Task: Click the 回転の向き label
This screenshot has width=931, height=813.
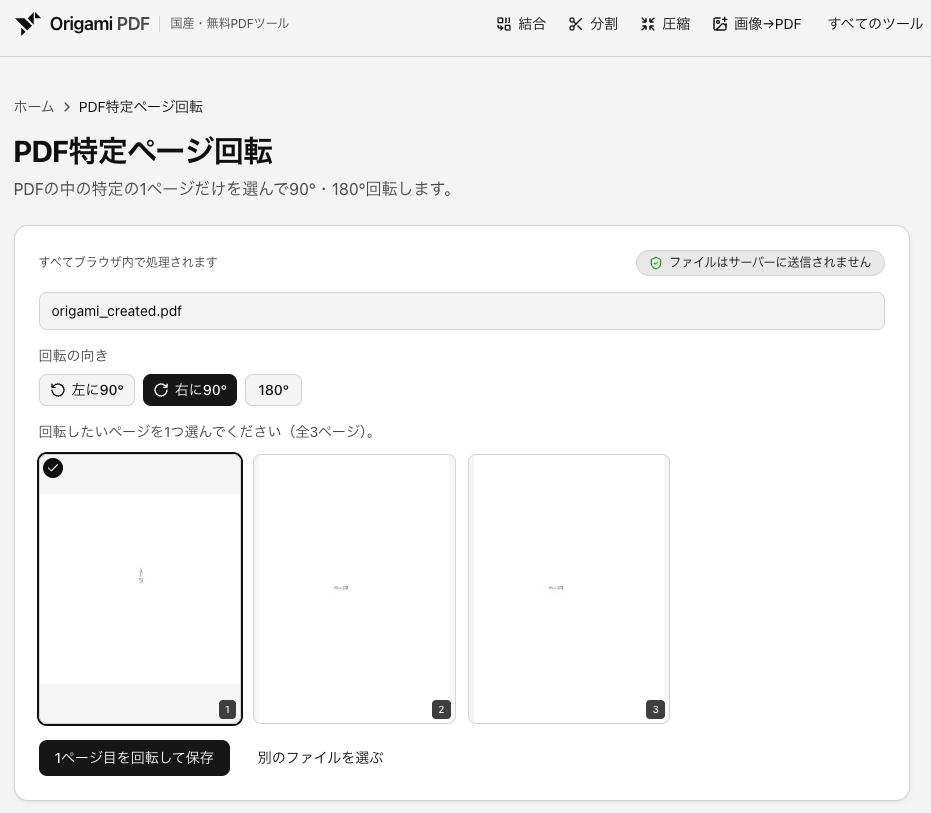Action: click(73, 356)
